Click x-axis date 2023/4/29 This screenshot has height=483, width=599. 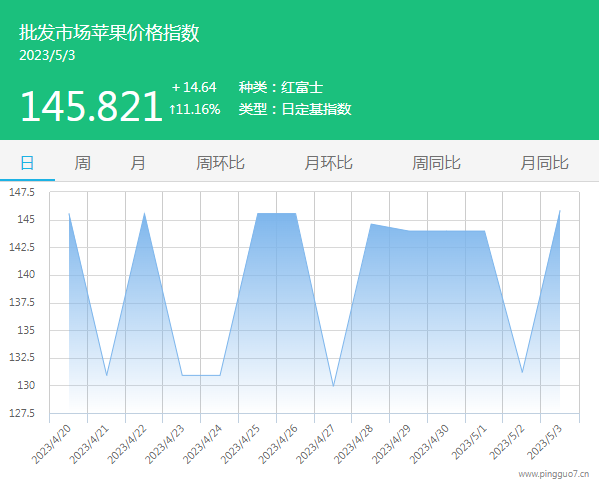391,444
